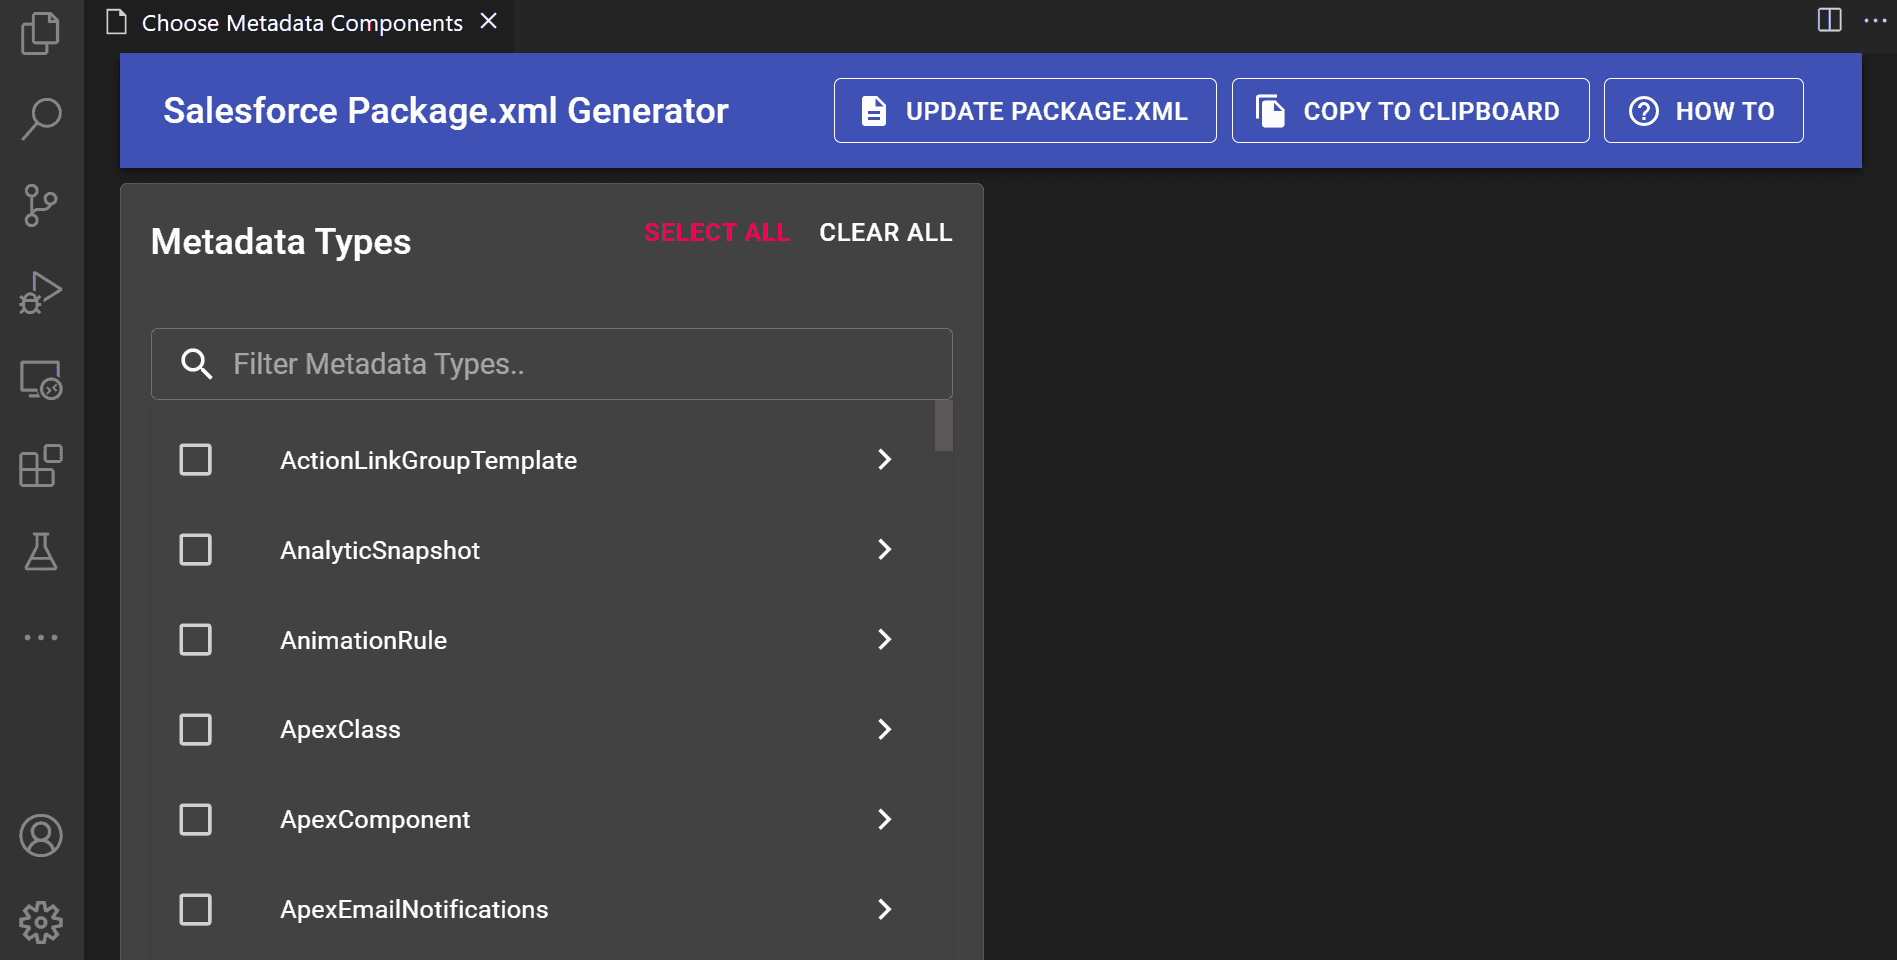Check the AnalyticSnapshot checkbox

pos(195,550)
